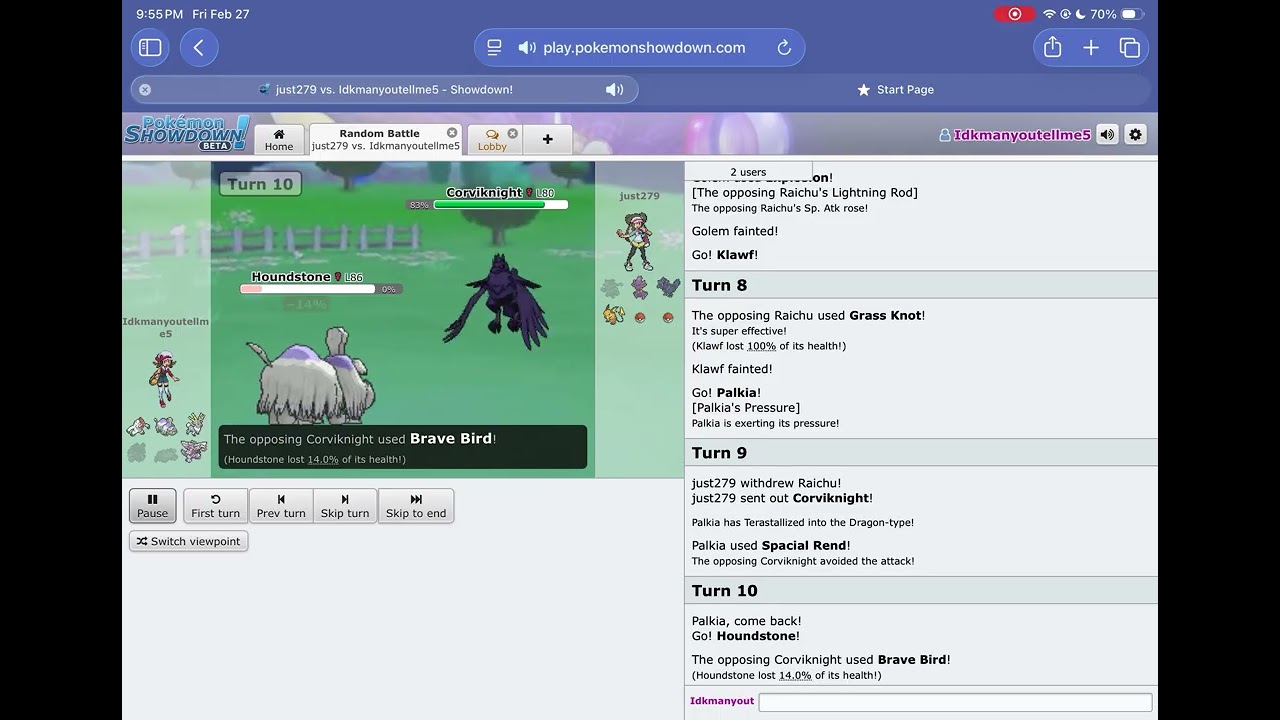Click the just279 trainer avatar

[637, 243]
